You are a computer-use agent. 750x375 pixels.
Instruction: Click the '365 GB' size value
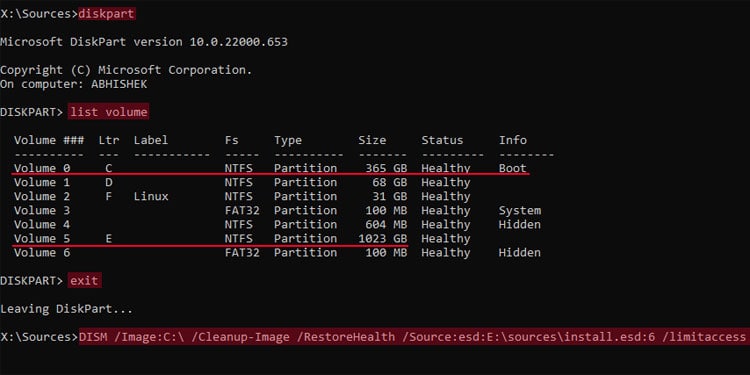tap(386, 168)
